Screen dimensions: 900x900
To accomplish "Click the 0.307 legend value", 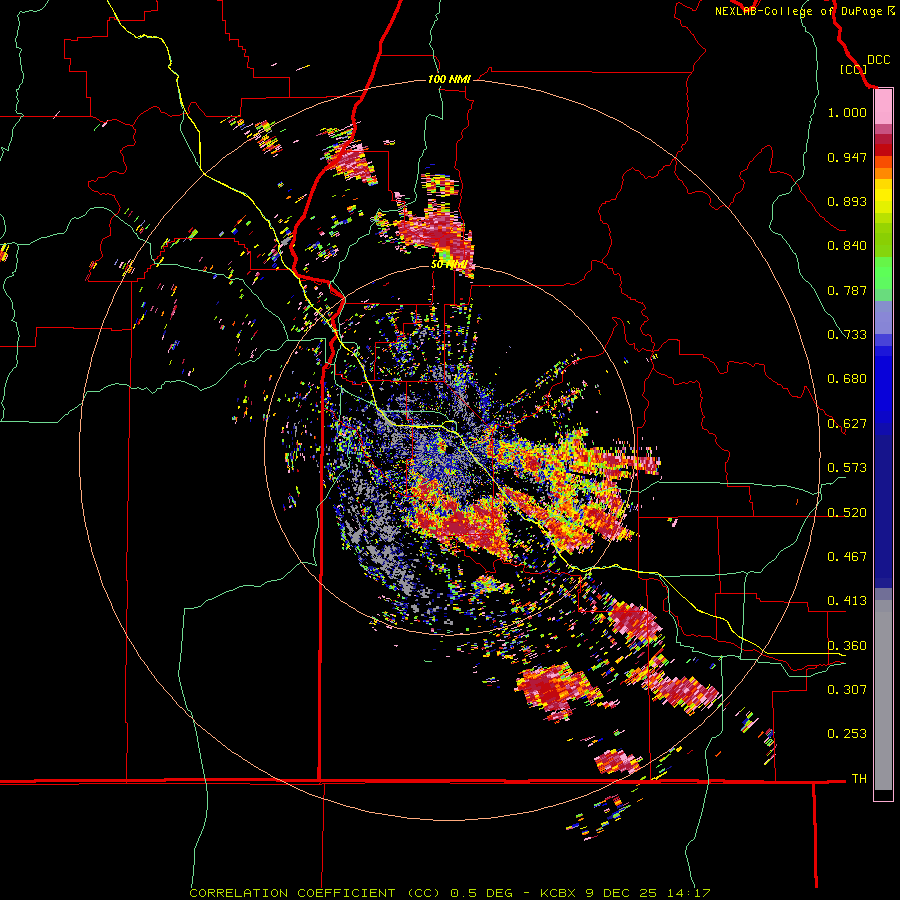I will [847, 690].
